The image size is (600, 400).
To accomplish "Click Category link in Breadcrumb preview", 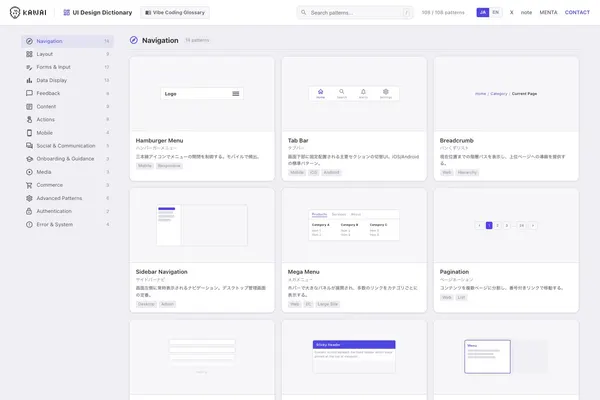I will [499, 94].
